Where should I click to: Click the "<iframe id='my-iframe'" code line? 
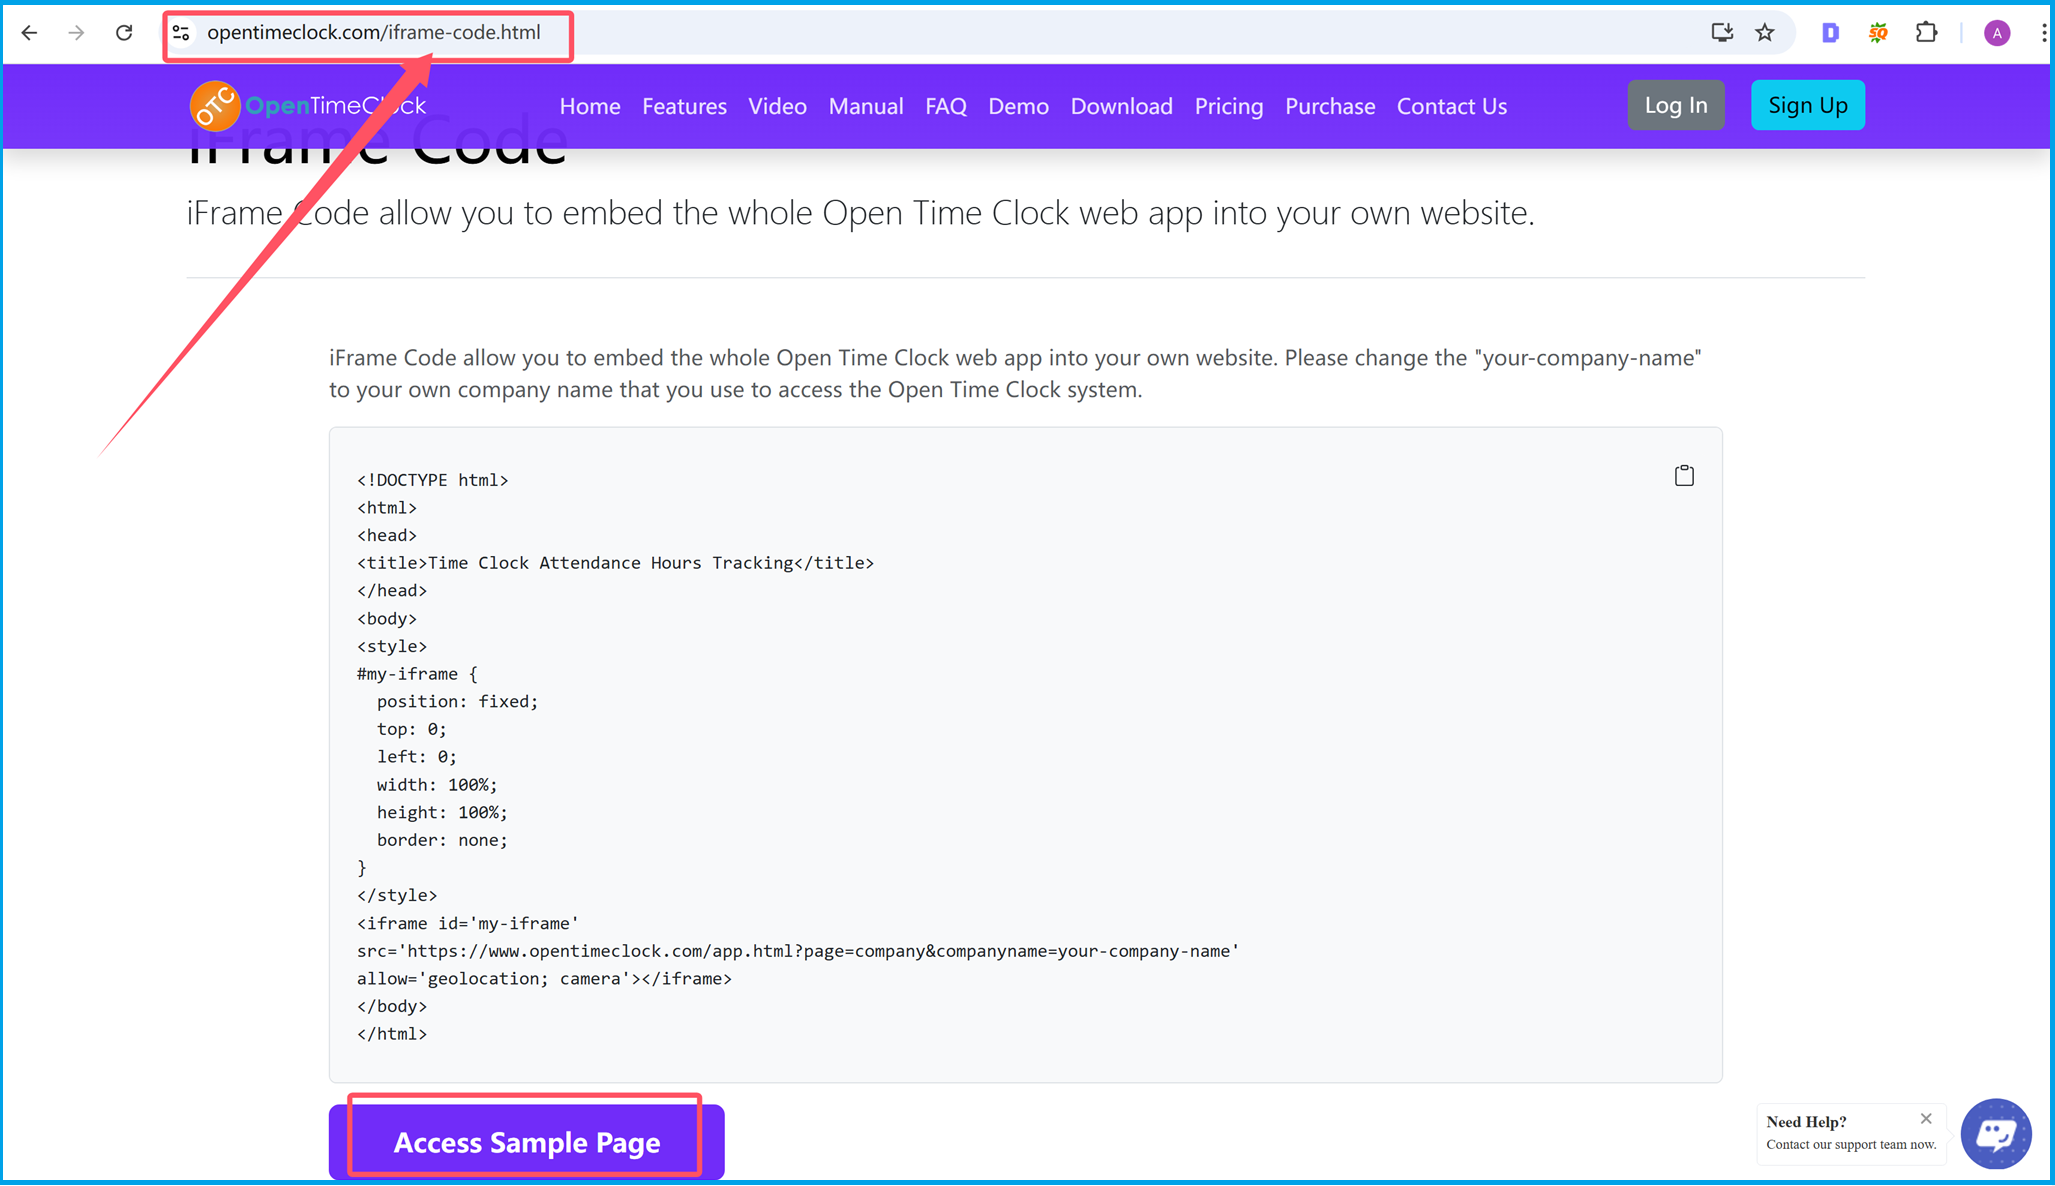467,923
